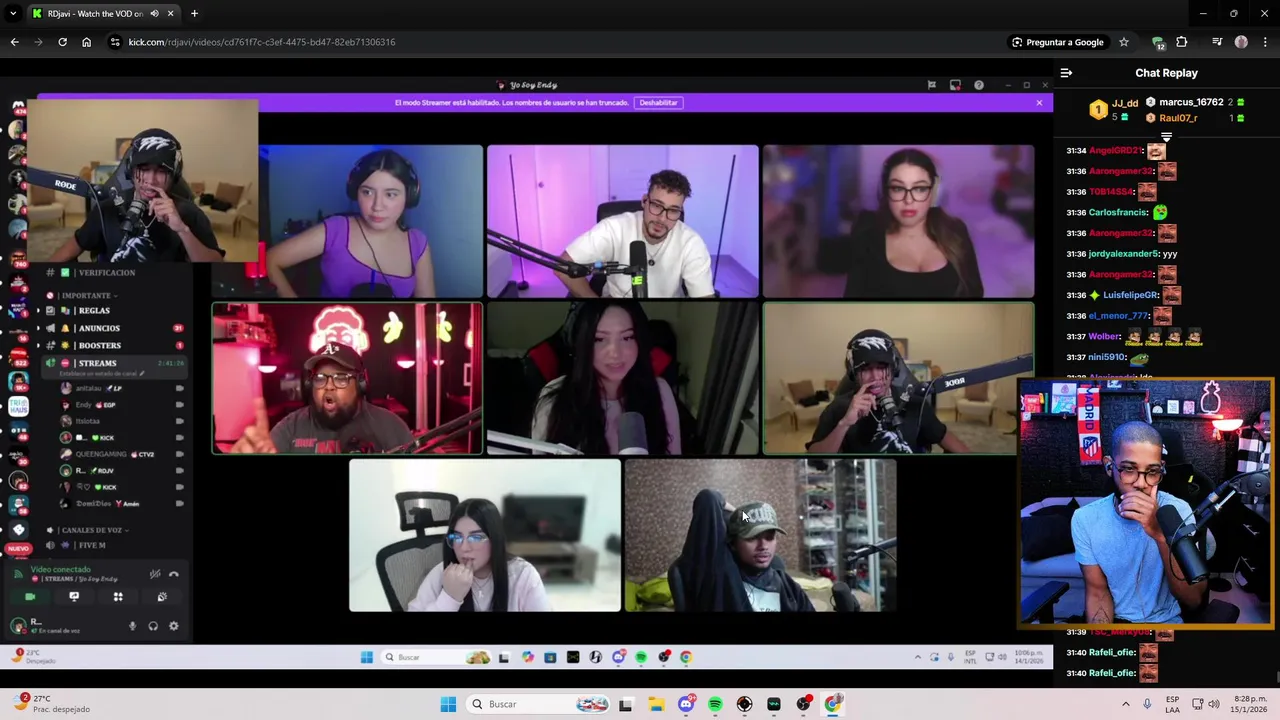Open Discord activities grid button

coord(118,597)
